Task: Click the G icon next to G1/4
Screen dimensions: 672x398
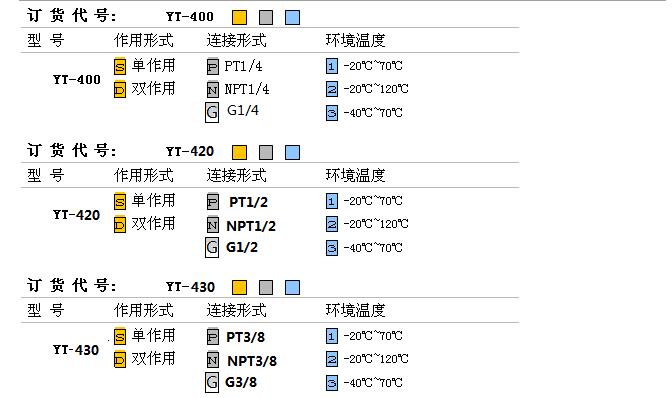Action: pyautogui.click(x=212, y=112)
